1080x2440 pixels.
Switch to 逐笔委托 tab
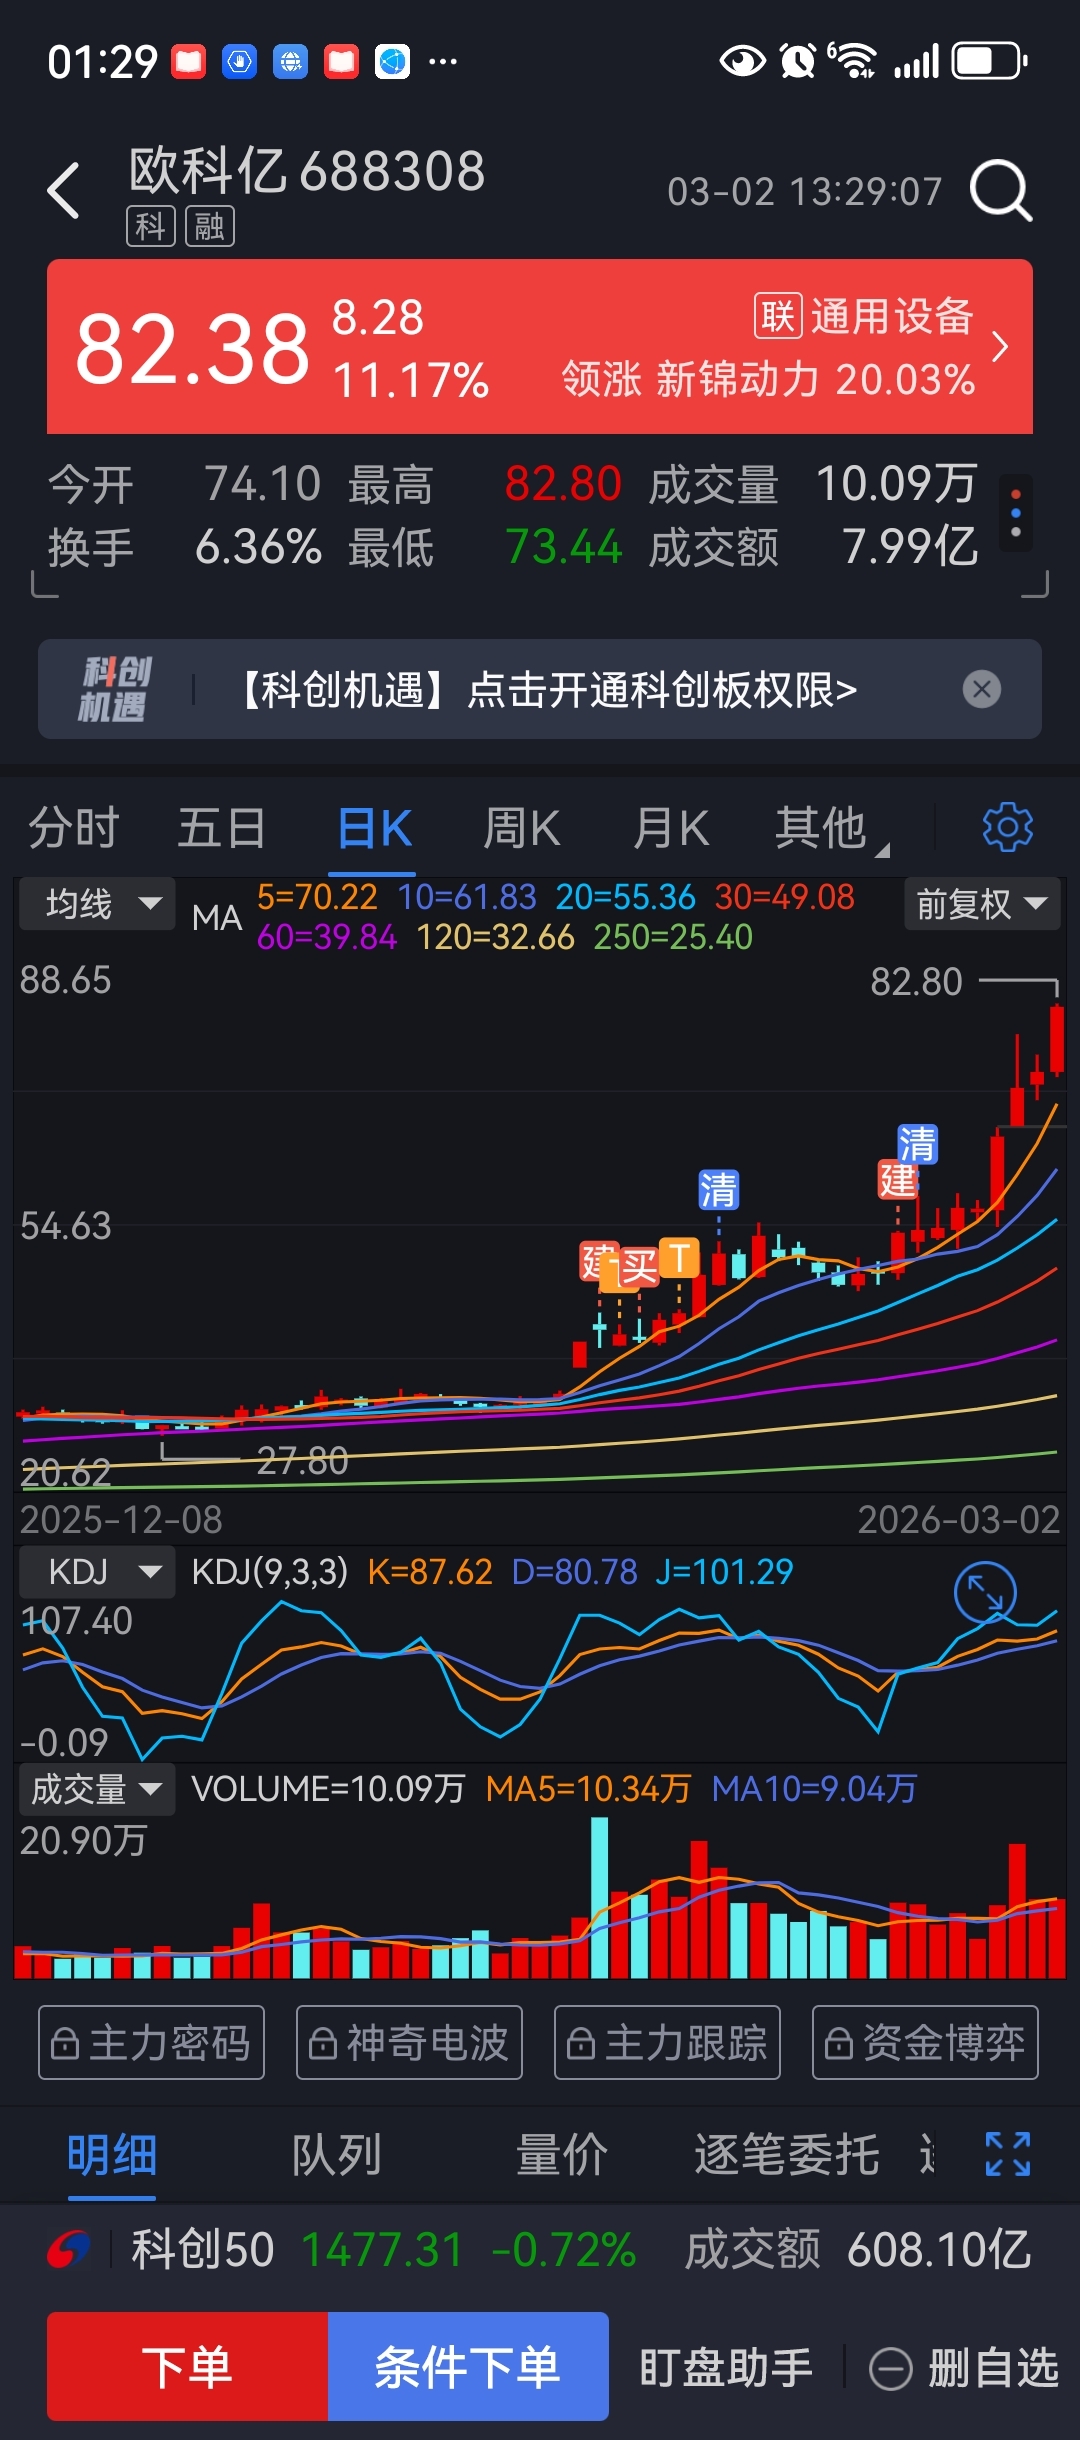pos(787,2155)
